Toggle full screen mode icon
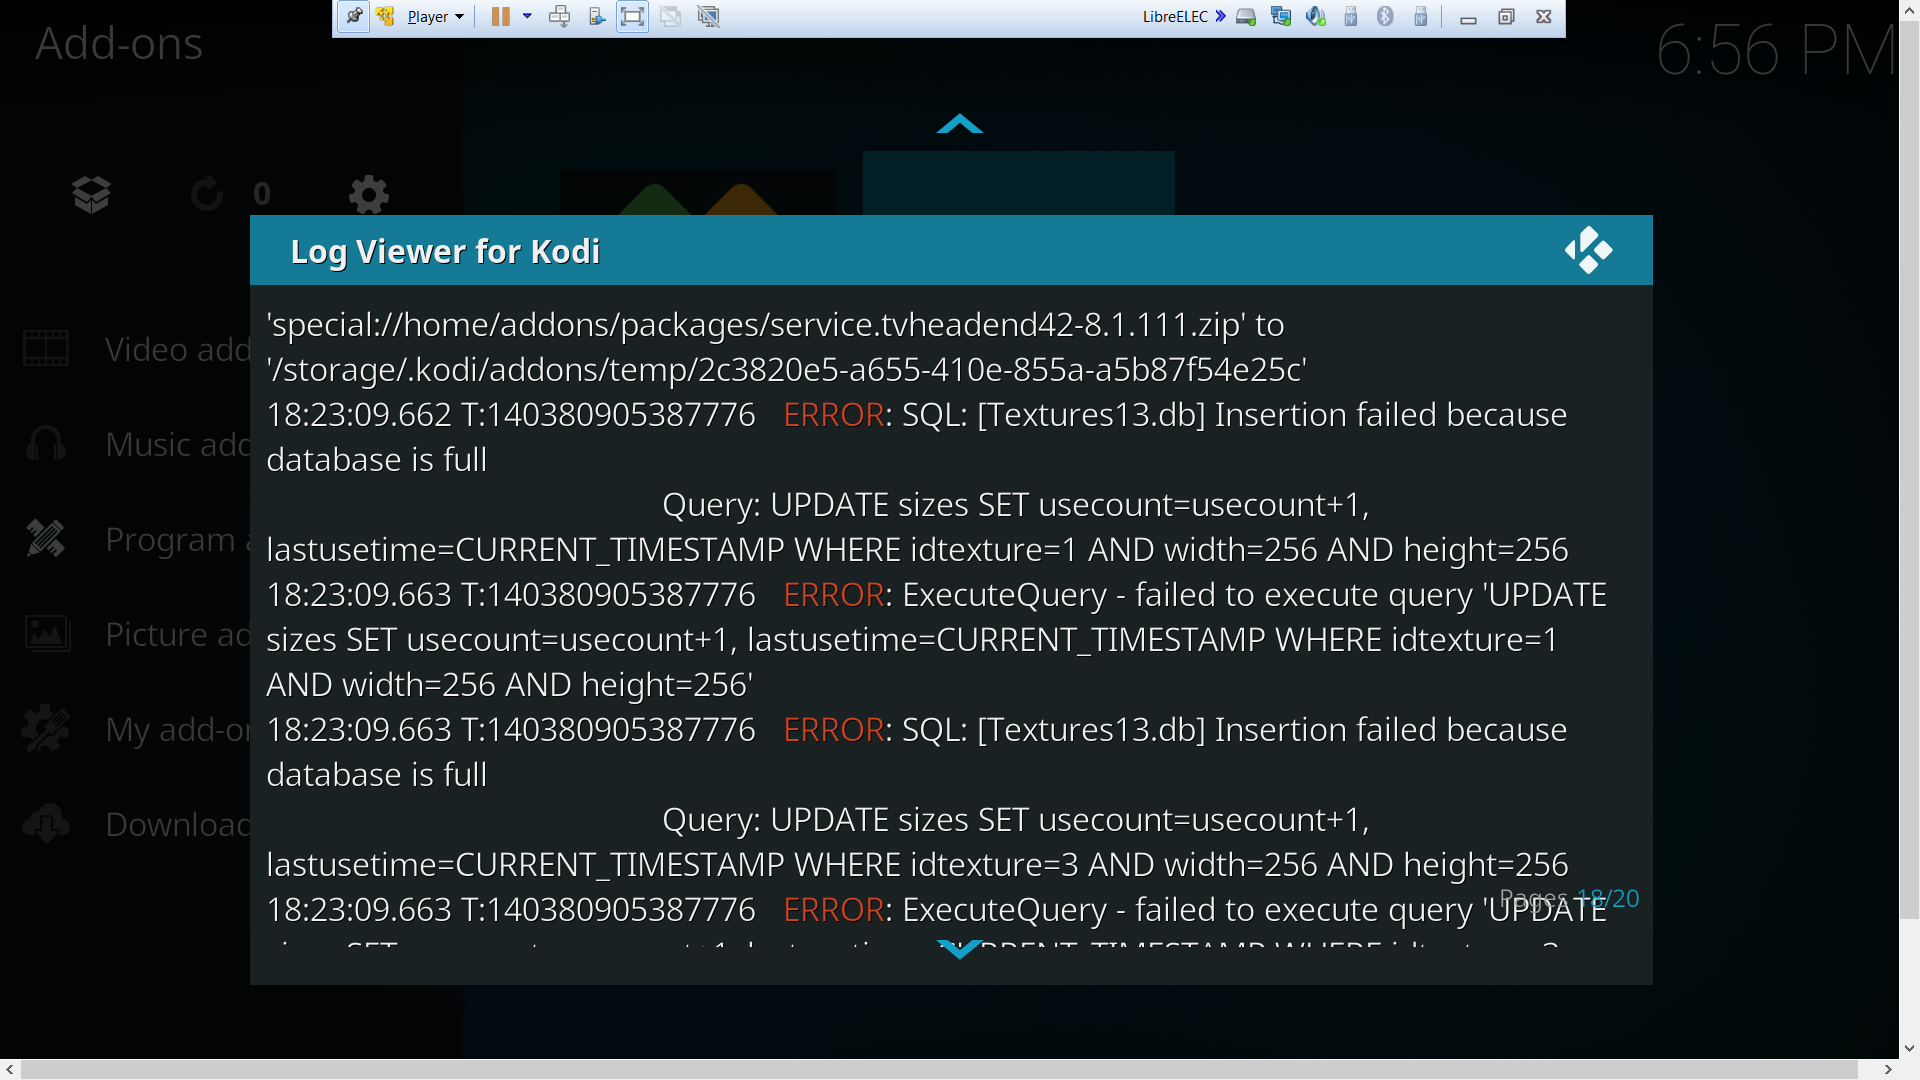Image resolution: width=1920 pixels, height=1080 pixels. point(632,16)
